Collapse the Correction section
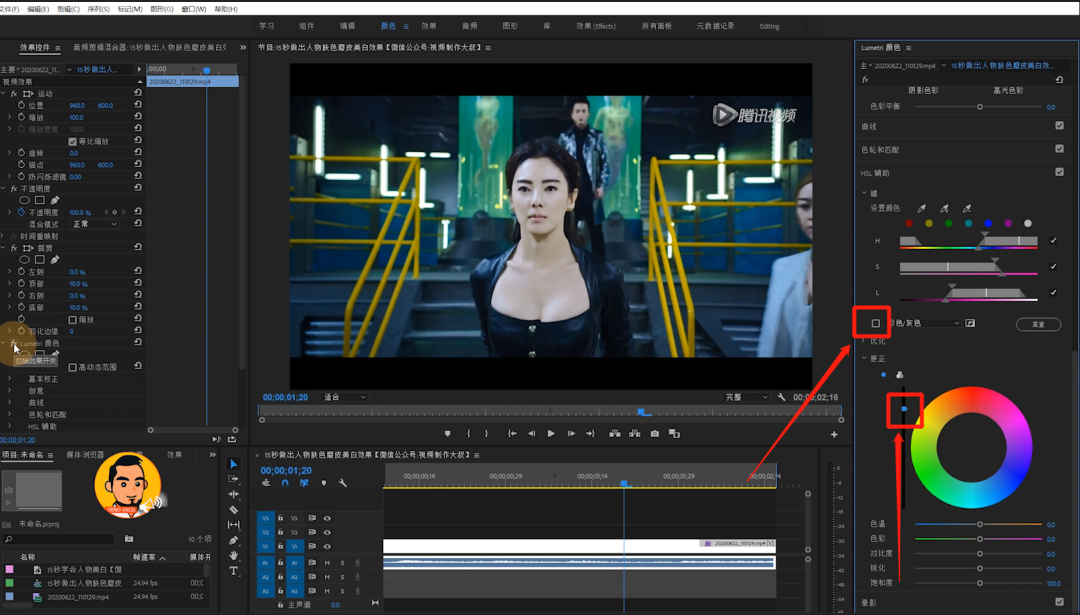This screenshot has height=615, width=1080. 864,358
